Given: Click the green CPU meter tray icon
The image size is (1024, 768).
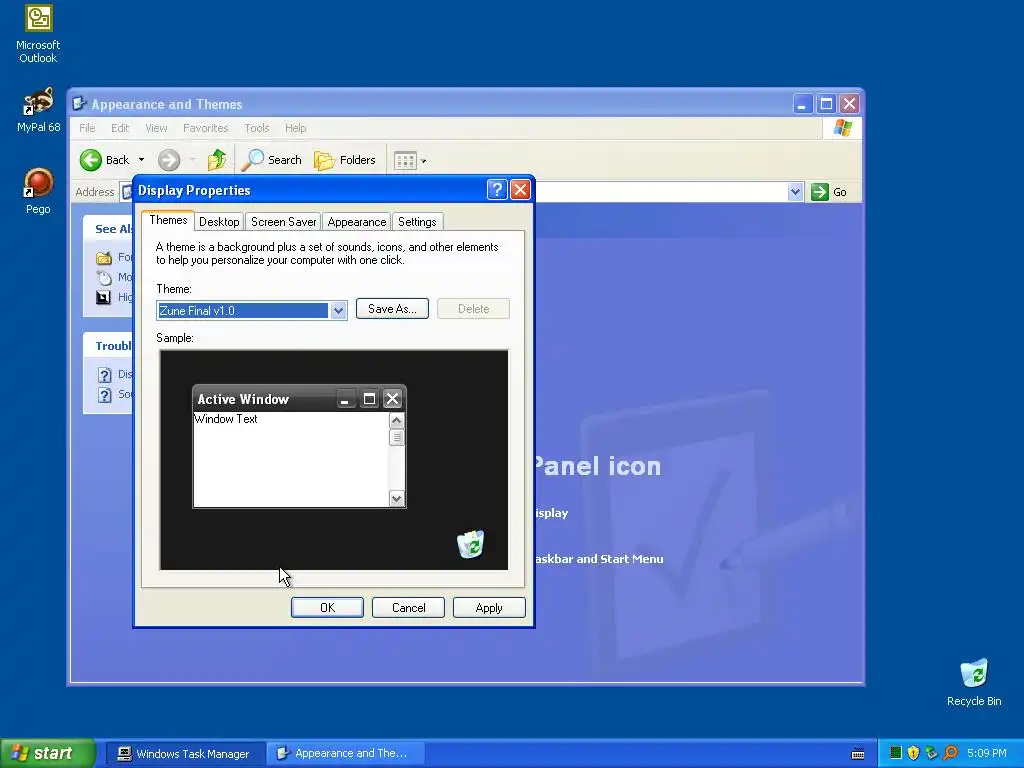Looking at the screenshot, I should (896, 753).
